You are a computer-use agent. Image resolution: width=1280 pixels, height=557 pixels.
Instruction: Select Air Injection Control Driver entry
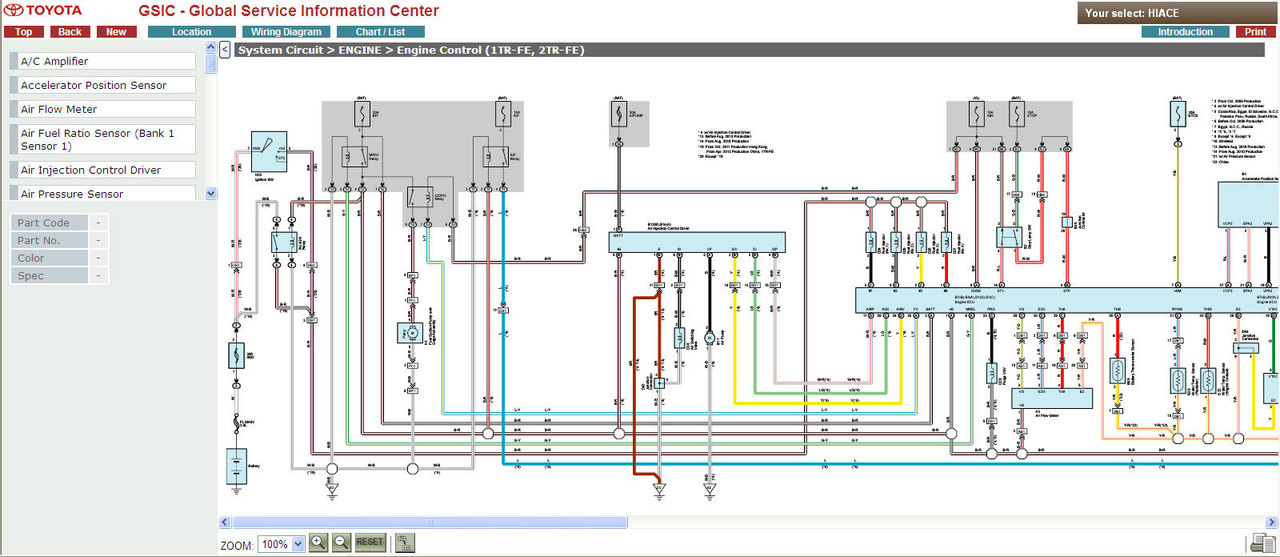pyautogui.click(x=103, y=170)
